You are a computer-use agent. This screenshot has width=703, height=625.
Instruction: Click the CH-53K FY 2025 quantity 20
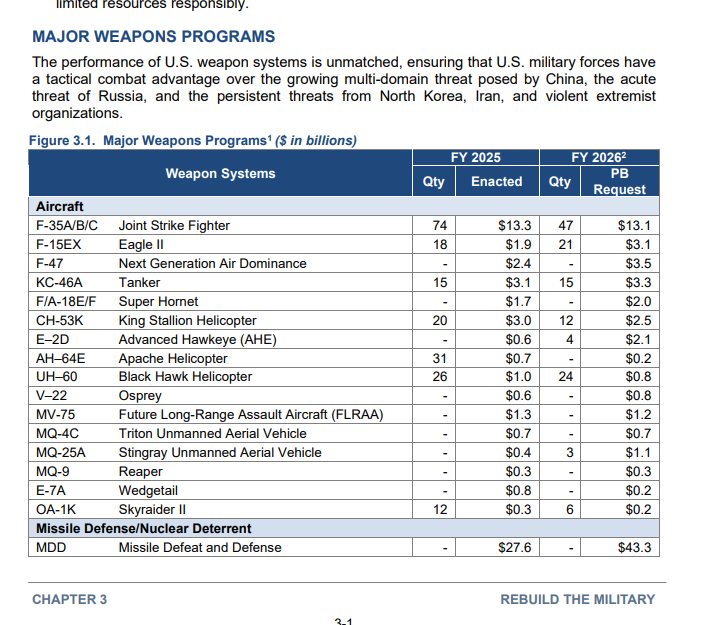(x=439, y=321)
